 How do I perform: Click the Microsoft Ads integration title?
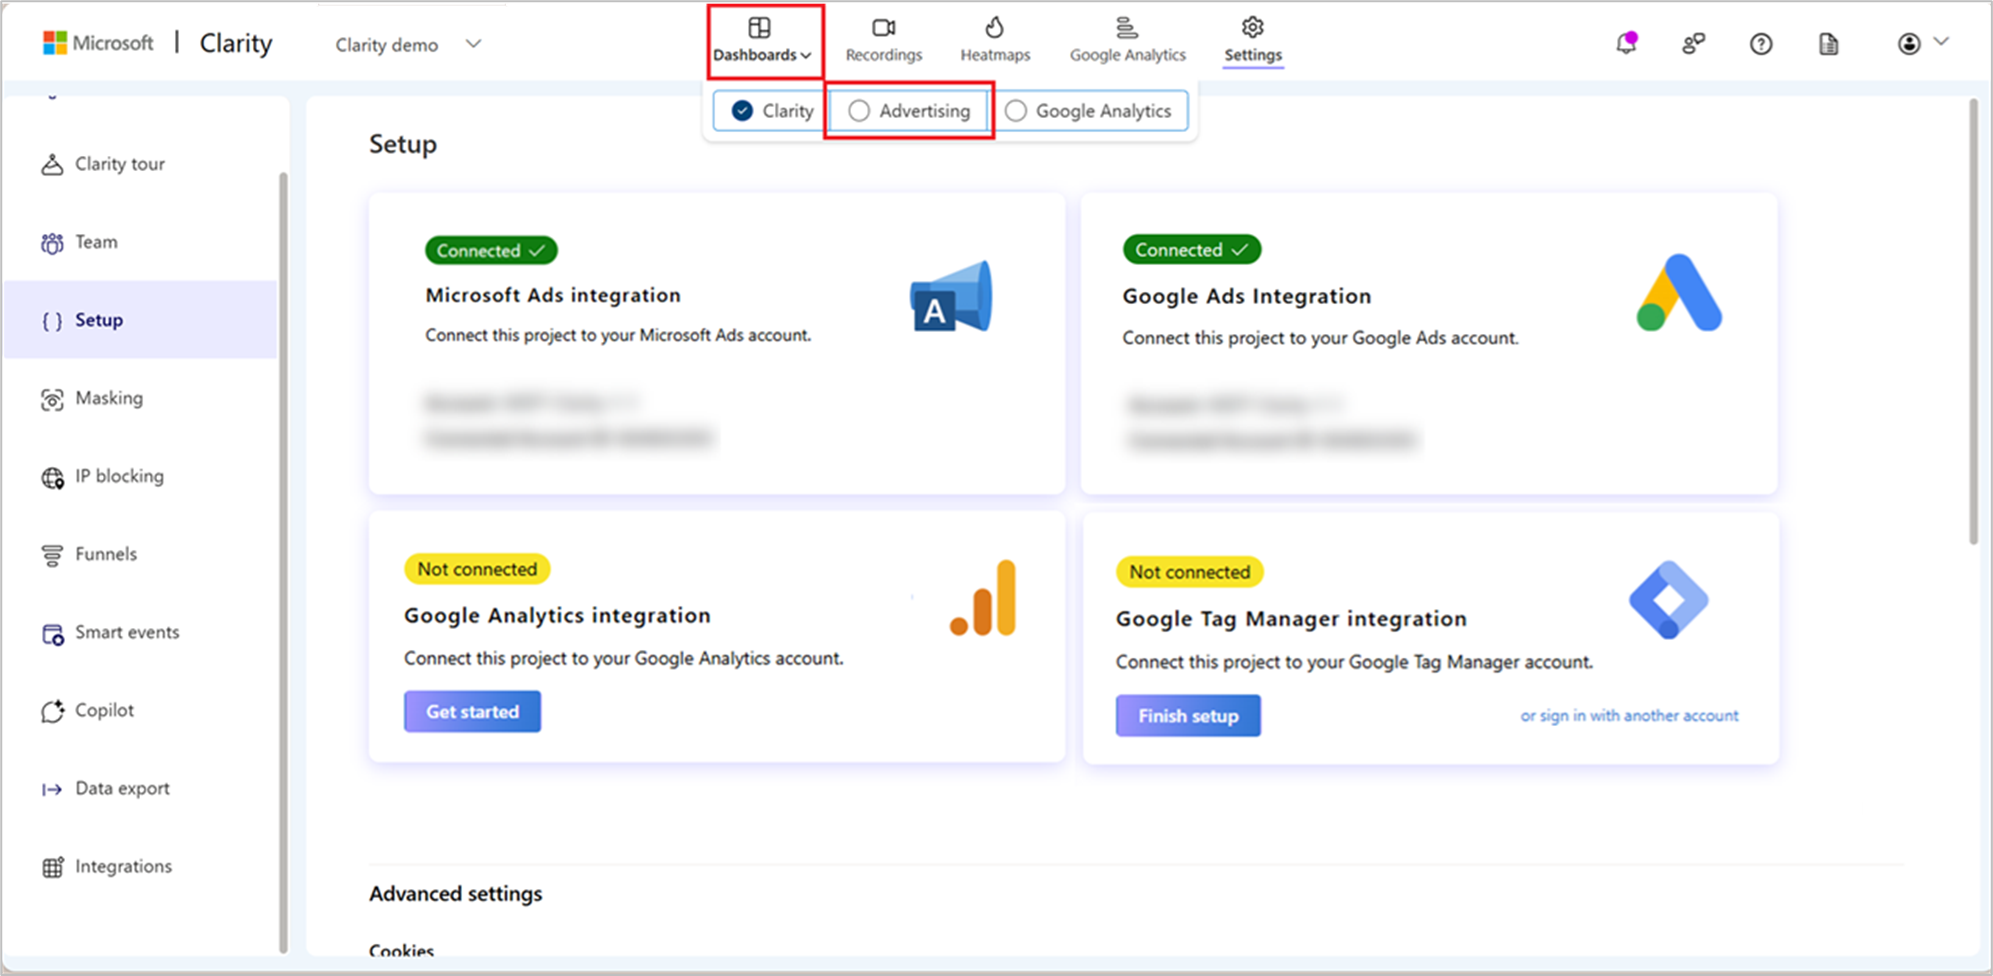[x=553, y=295]
